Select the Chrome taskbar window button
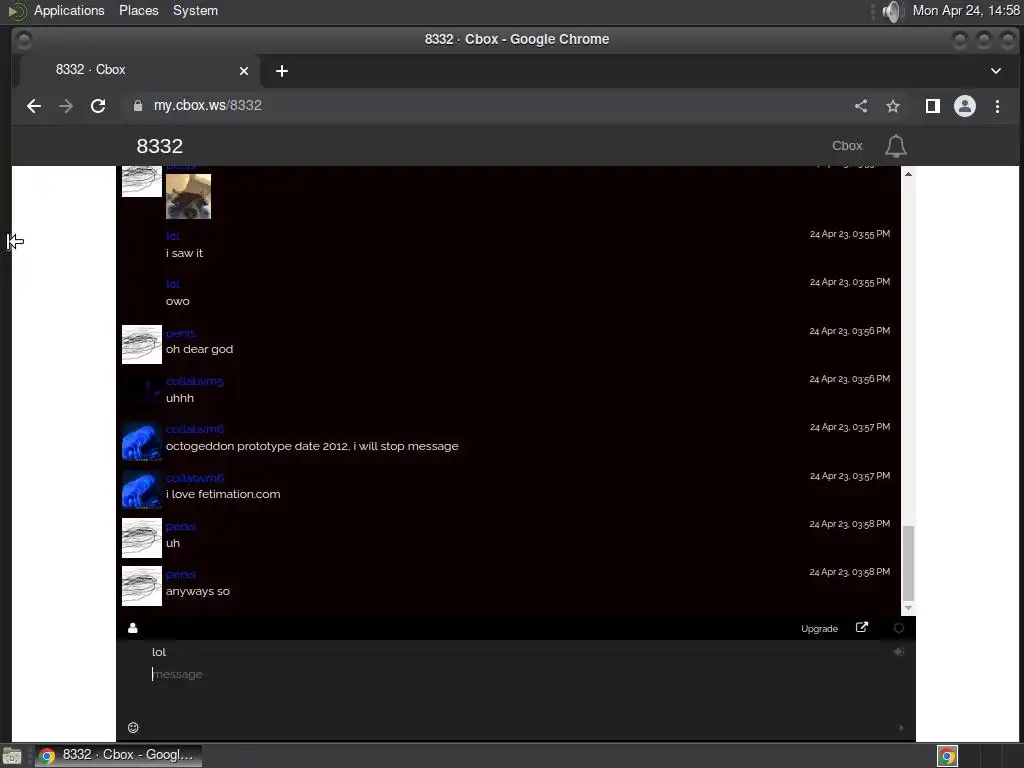Viewport: 1024px width, 768px height. [119, 756]
